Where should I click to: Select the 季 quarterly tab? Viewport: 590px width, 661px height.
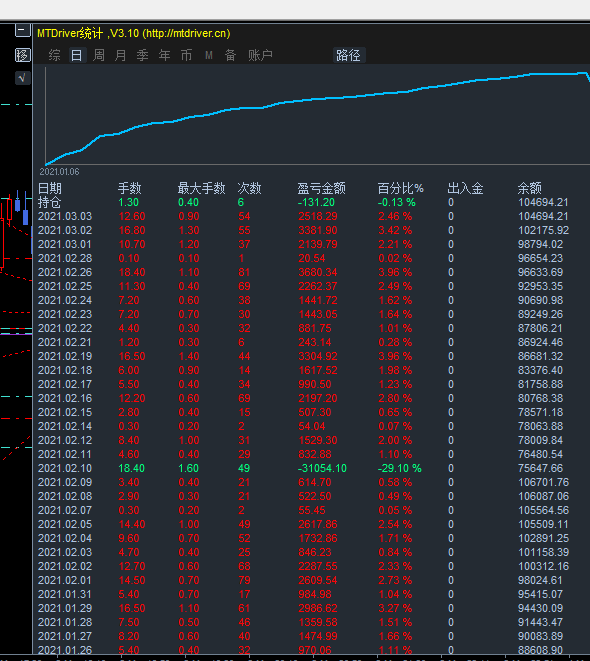[142, 55]
